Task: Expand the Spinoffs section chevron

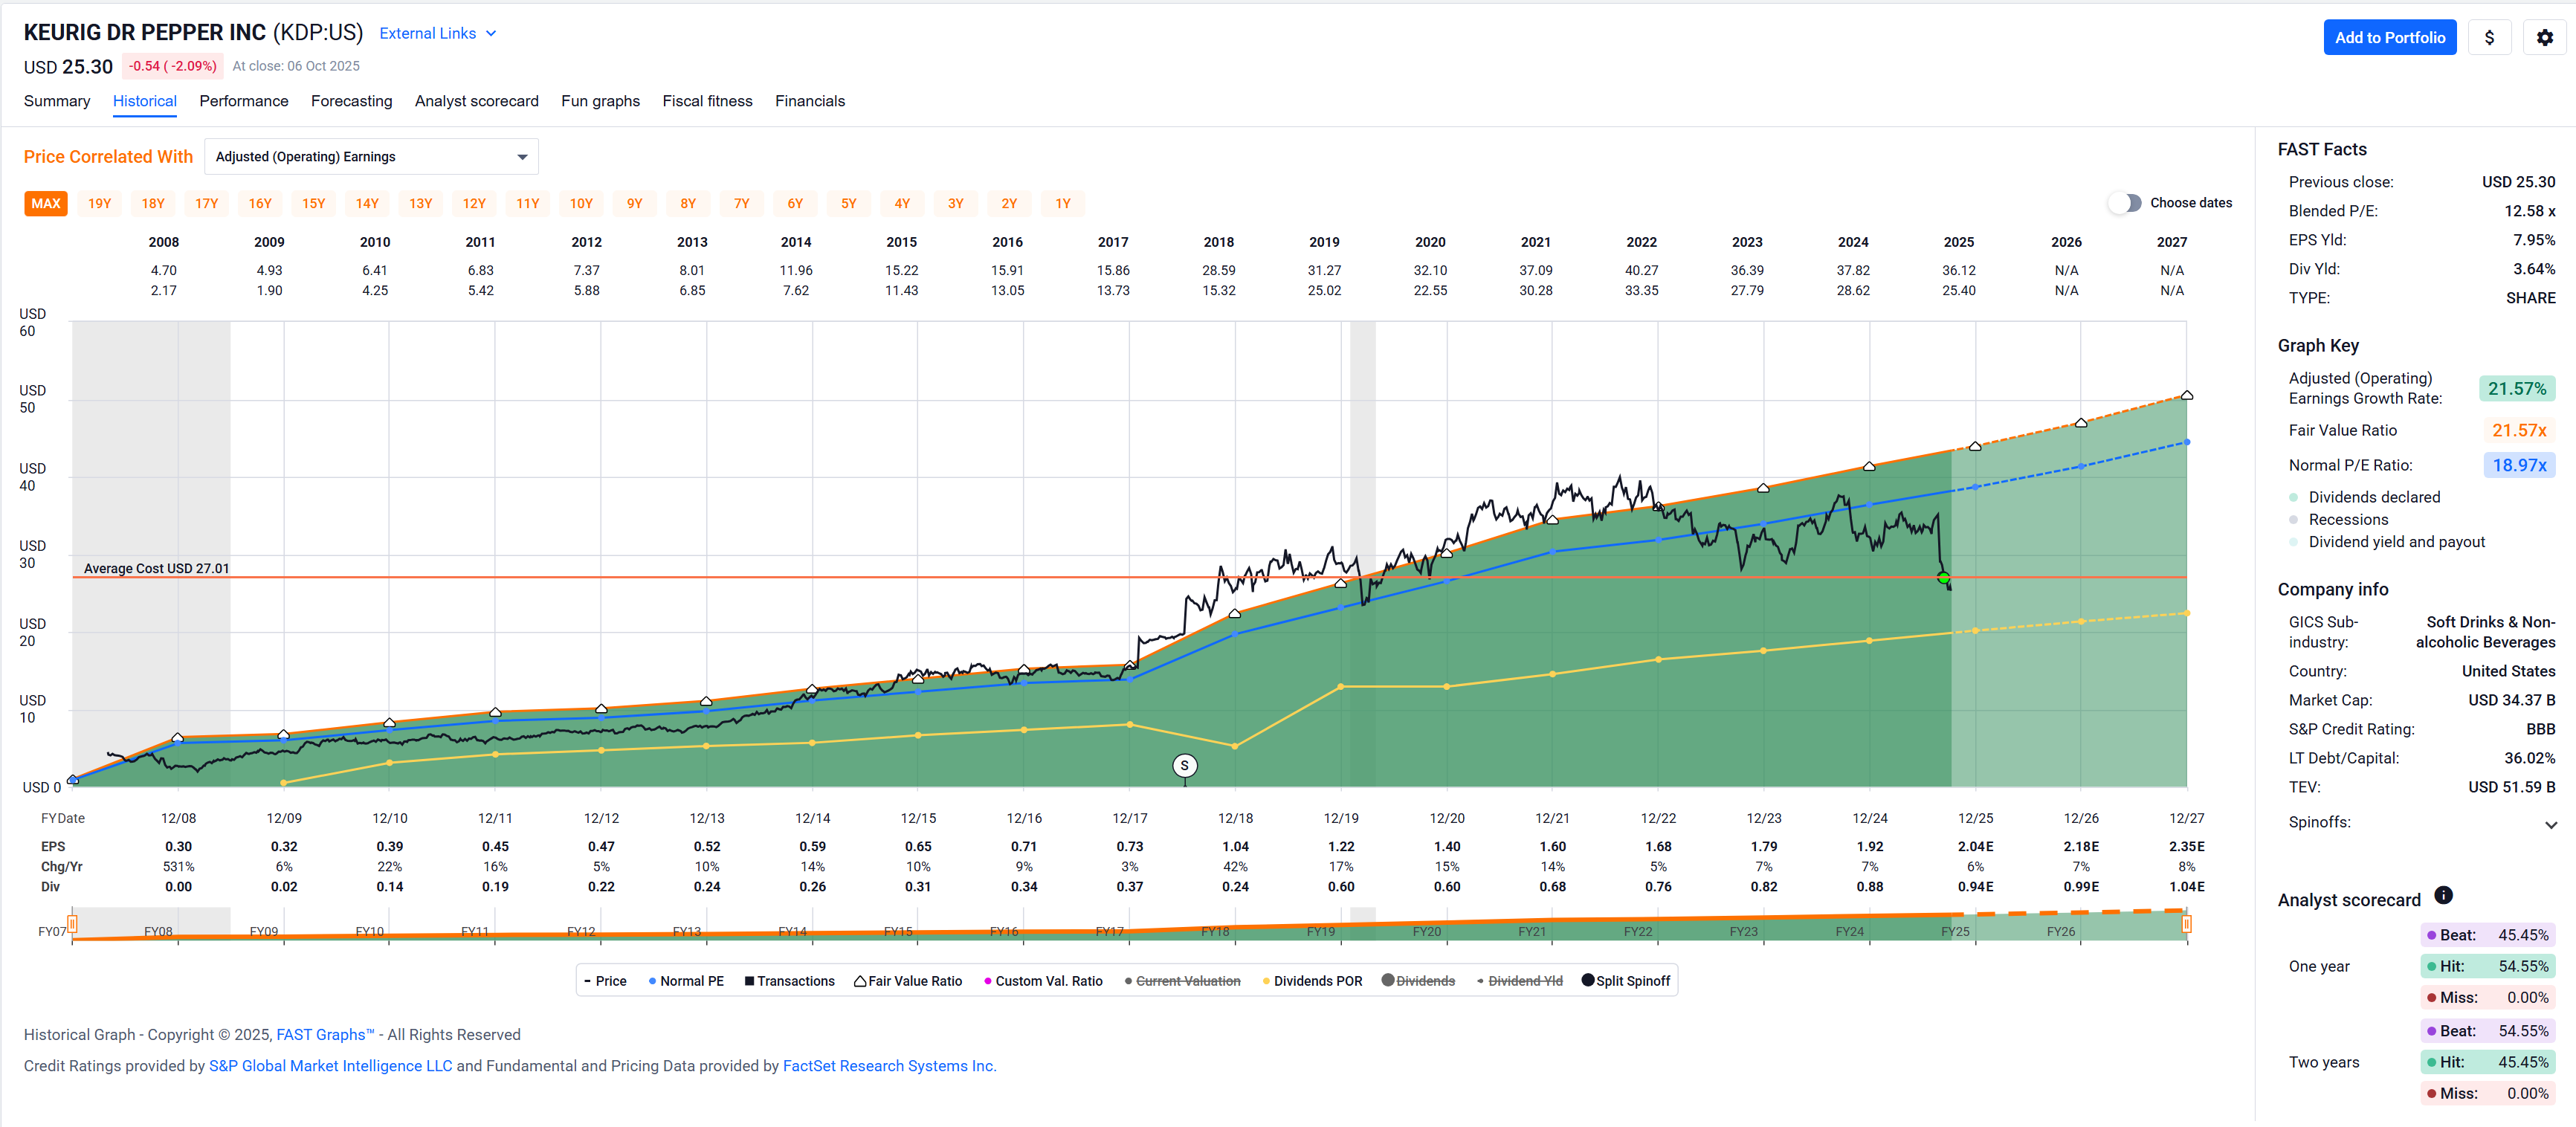Action: [x=2550, y=824]
